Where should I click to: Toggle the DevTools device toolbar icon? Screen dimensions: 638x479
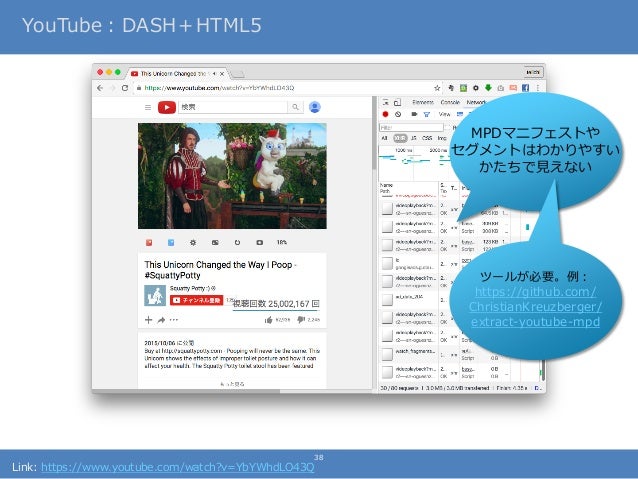(x=398, y=103)
